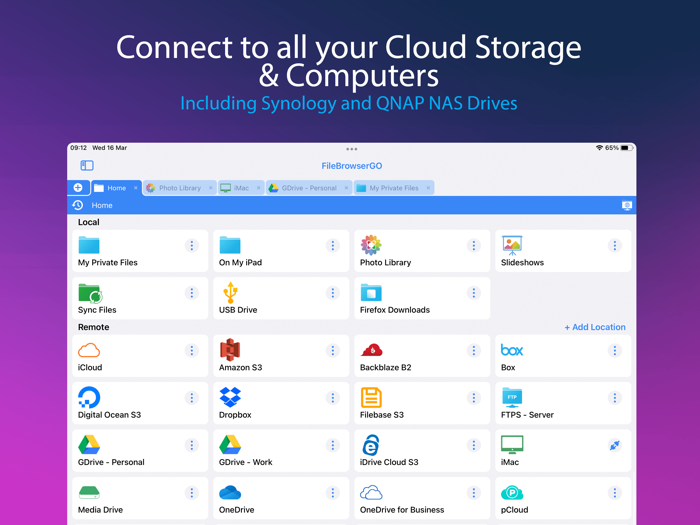700x525 pixels.
Task: Open the history clock icon
Action: [78, 205]
